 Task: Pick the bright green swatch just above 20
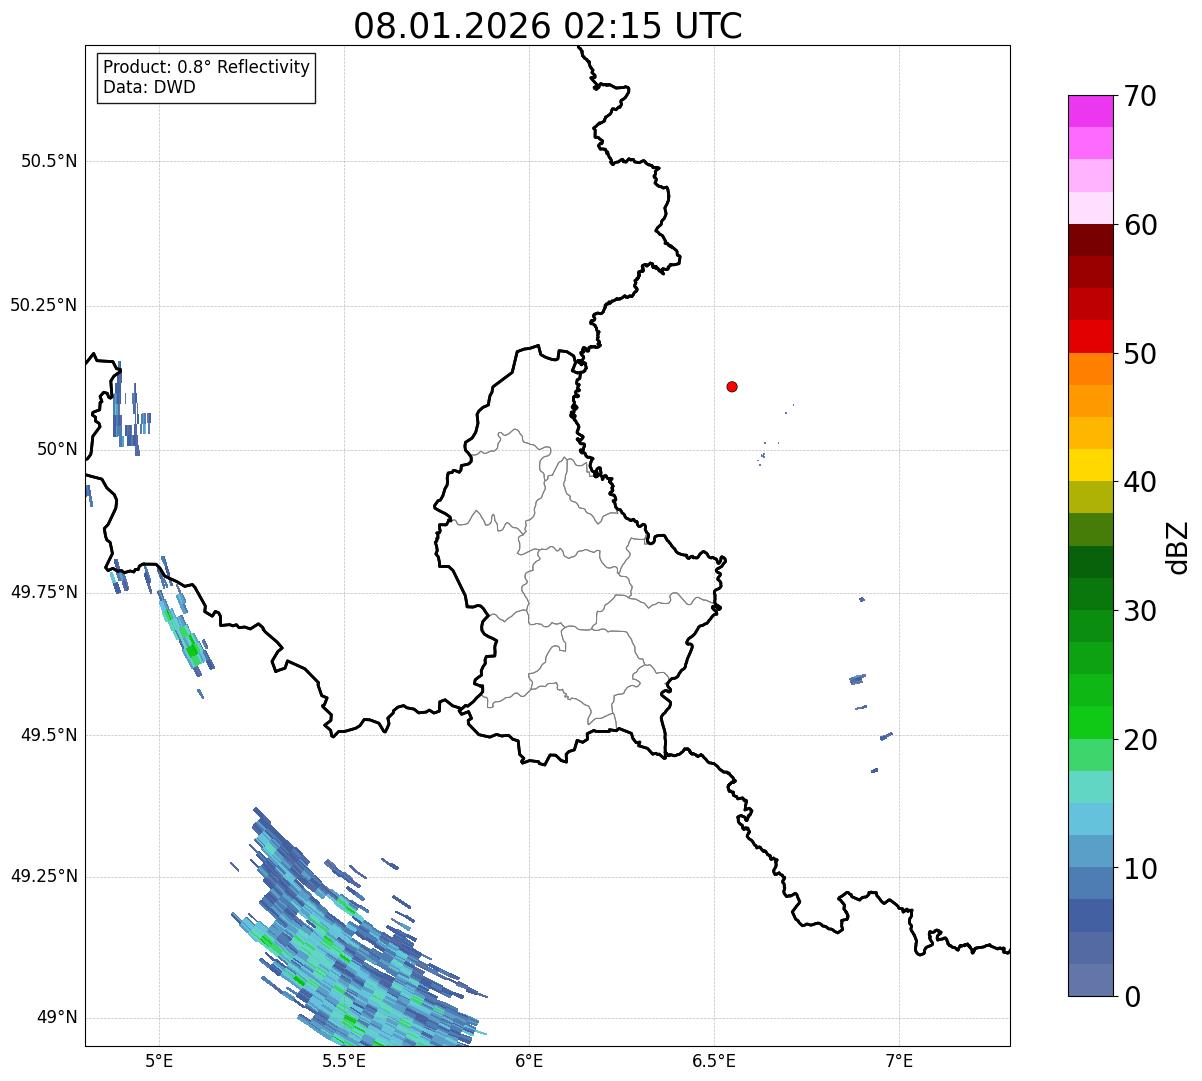click(1090, 723)
